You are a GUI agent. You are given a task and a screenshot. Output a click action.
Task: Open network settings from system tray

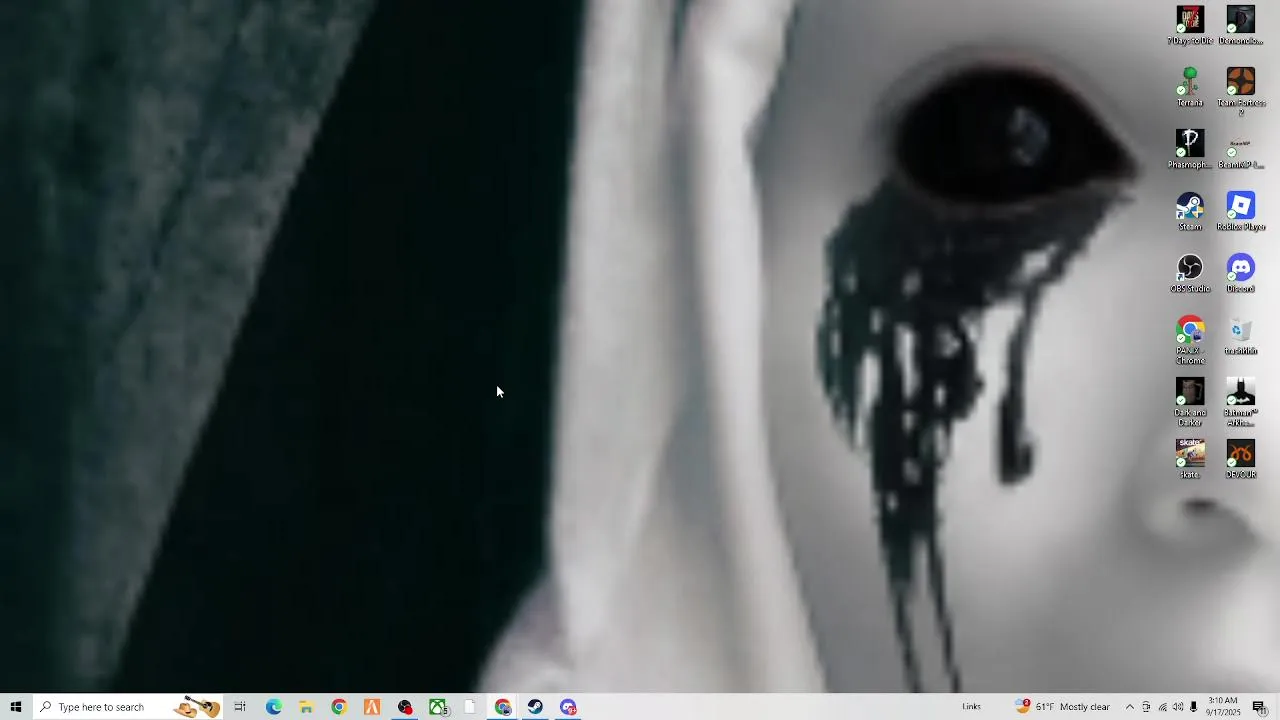pyautogui.click(x=1162, y=707)
